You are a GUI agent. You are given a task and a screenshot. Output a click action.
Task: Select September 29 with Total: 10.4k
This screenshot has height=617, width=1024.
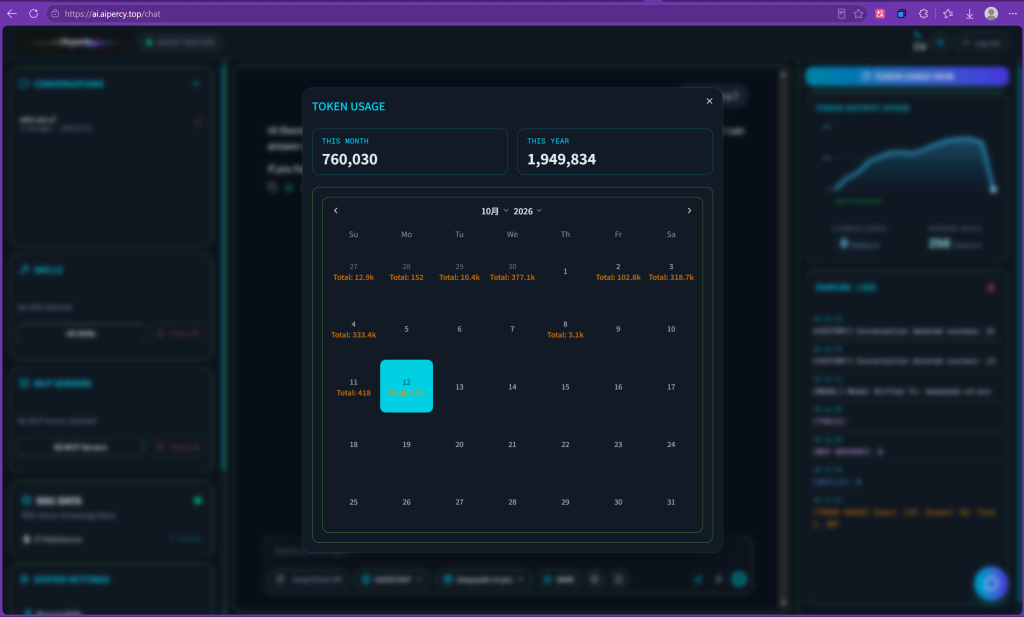[x=459, y=272]
